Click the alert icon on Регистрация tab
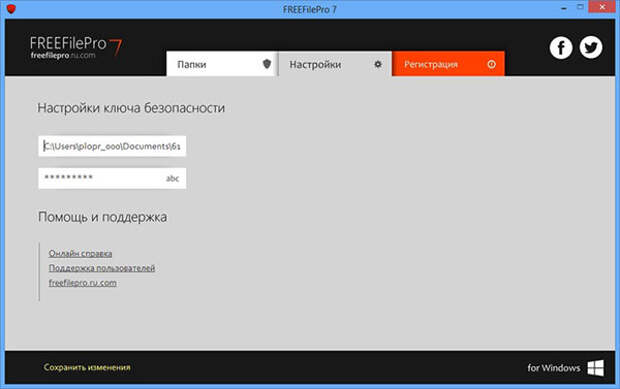The image size is (620, 389). click(x=491, y=64)
